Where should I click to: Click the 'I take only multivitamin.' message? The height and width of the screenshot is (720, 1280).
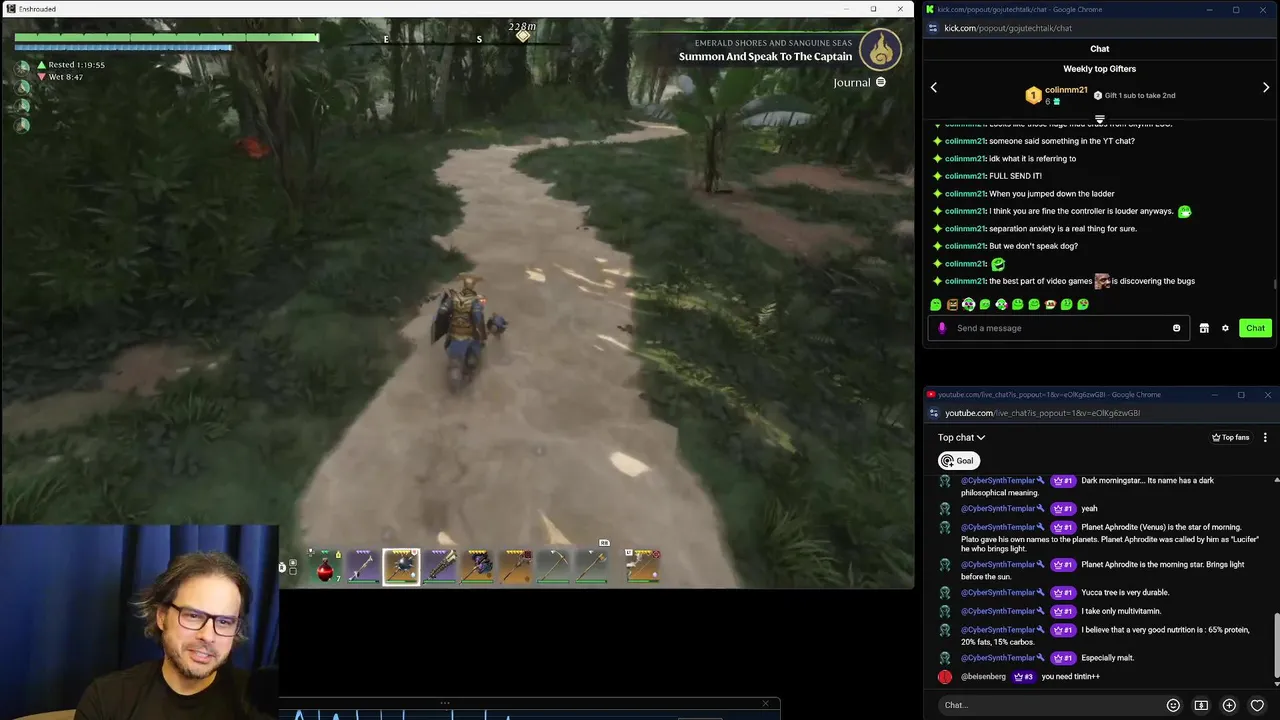coord(1123,611)
